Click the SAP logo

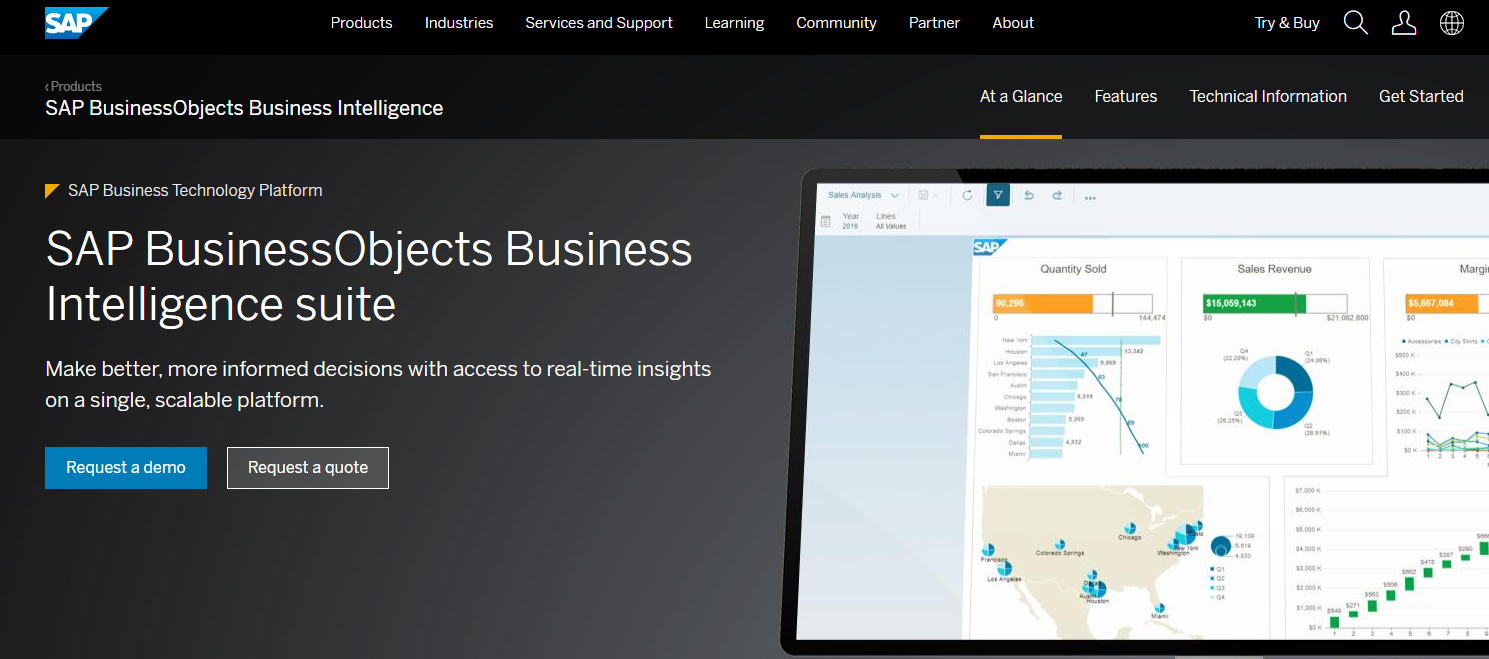[70, 22]
